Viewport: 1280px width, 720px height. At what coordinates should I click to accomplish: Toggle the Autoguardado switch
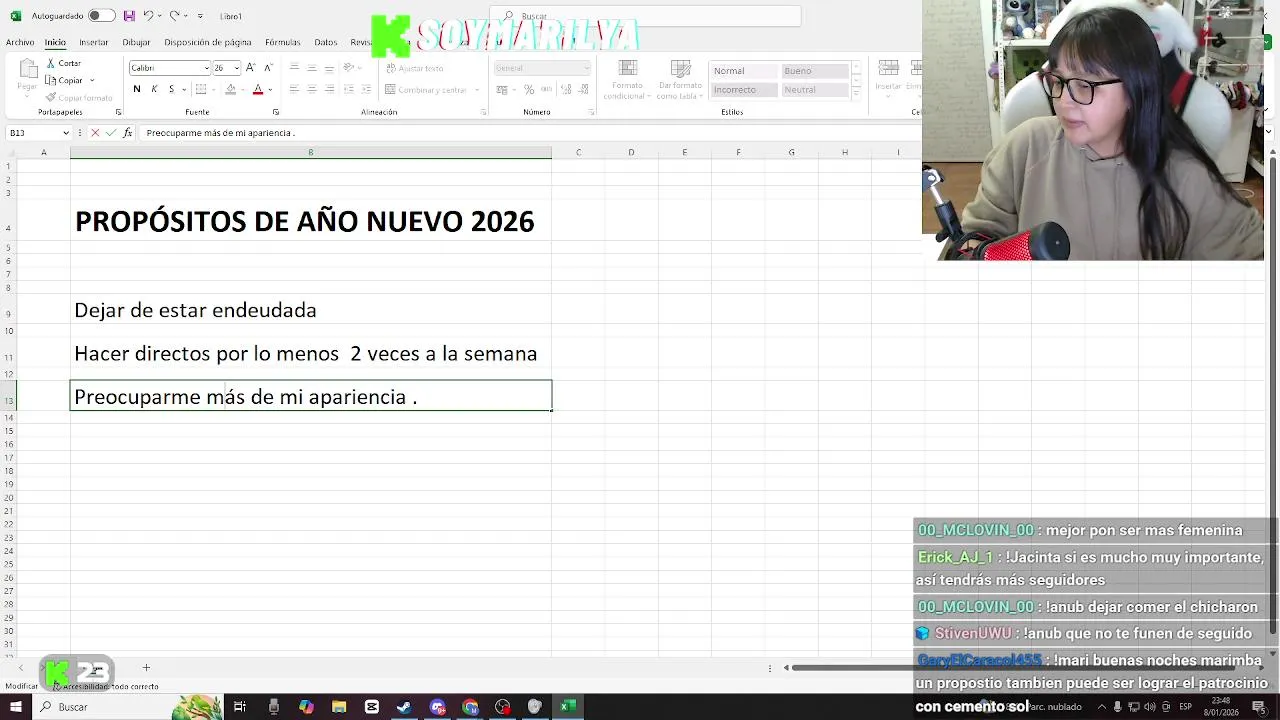[x=101, y=16]
